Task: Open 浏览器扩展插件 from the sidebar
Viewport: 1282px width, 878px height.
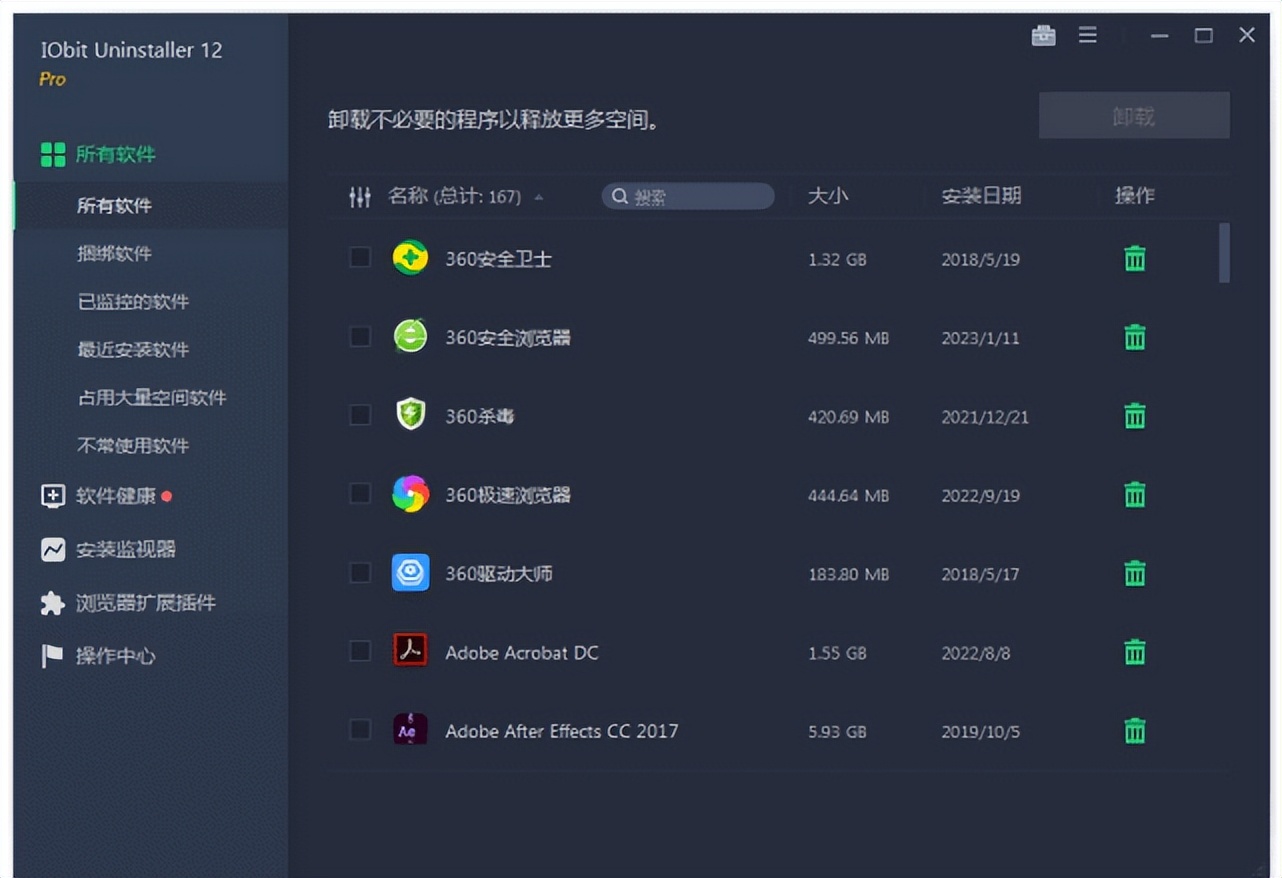Action: click(x=51, y=603)
